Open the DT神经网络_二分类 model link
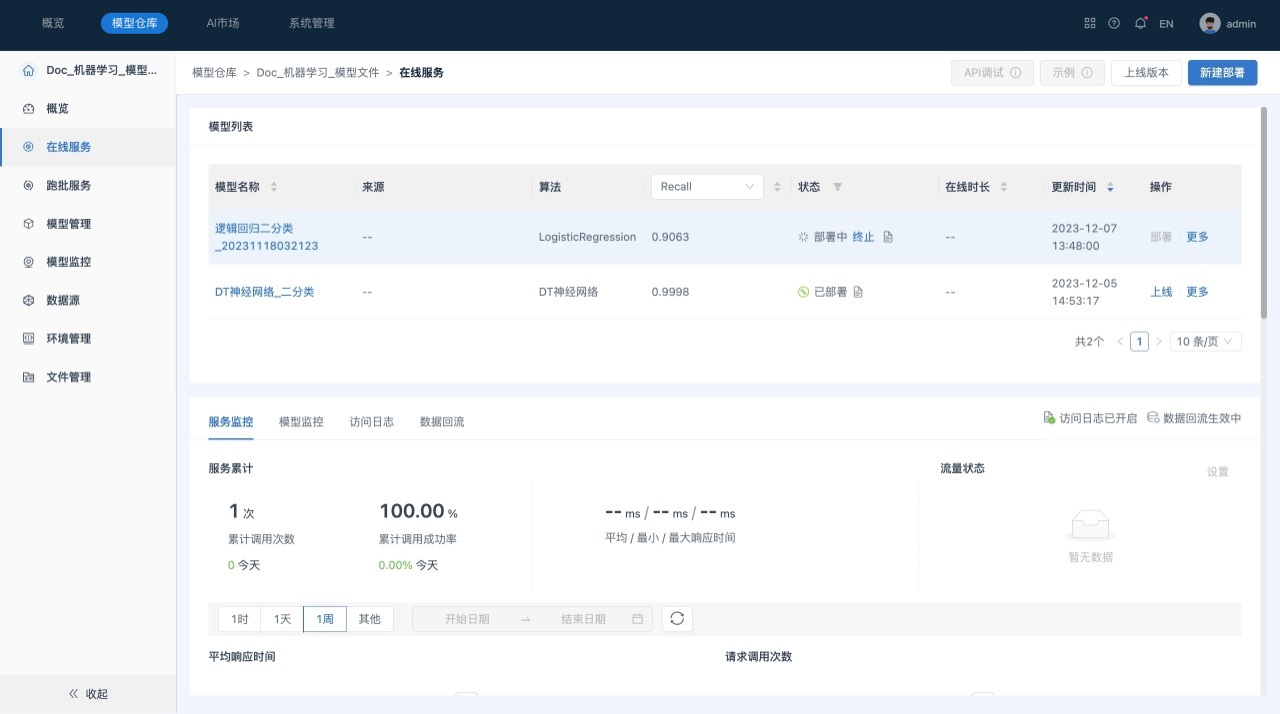This screenshot has height=714, width=1280. point(264,292)
